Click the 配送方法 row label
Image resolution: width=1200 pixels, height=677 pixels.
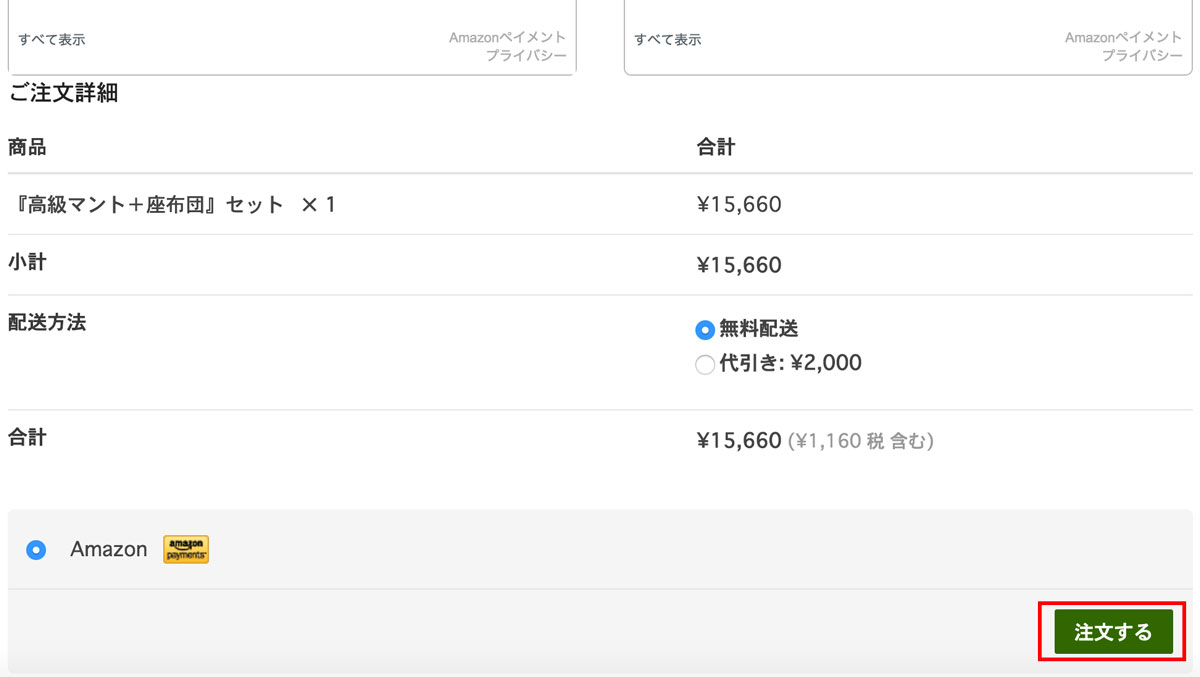(47, 323)
